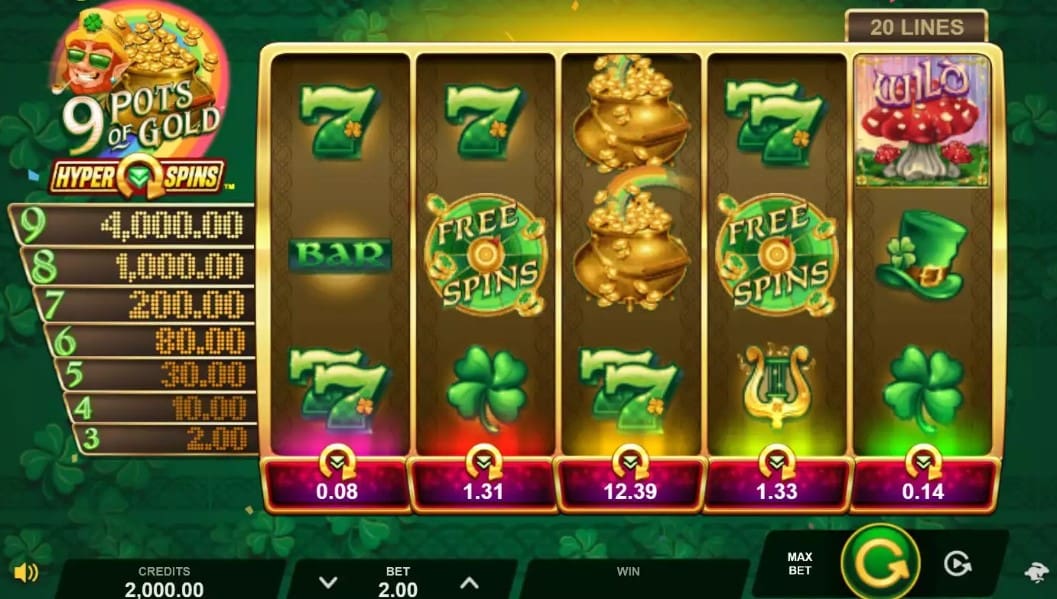Screen dimensions: 1057x599
Task: Respin fifth reel for 0.14
Action: (x=923, y=483)
